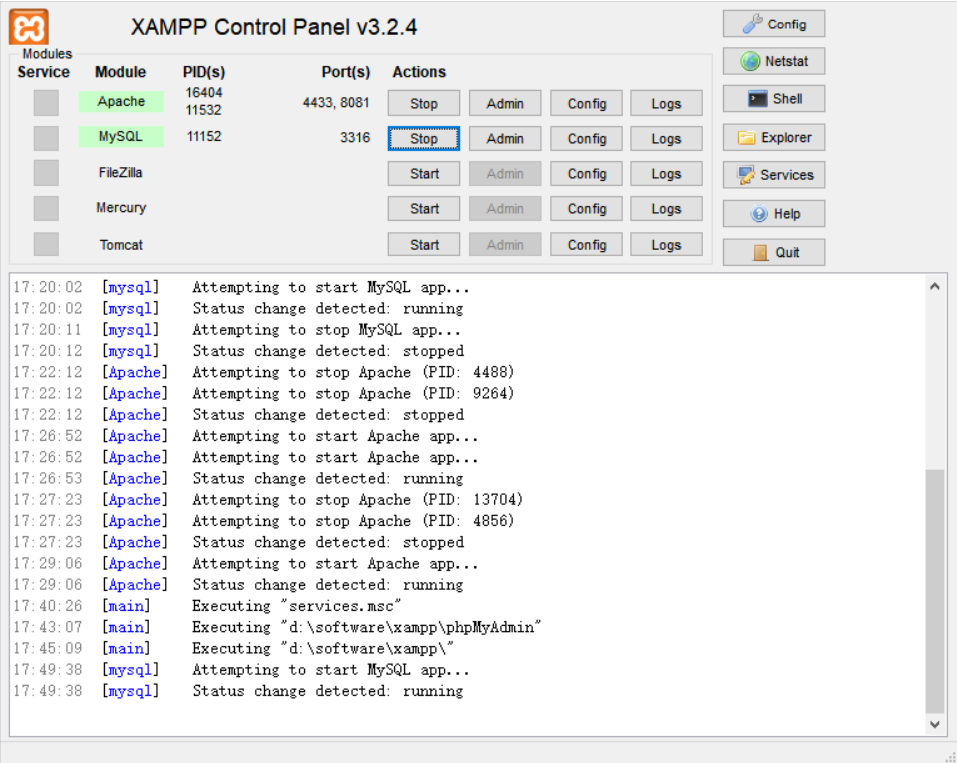Click Apache PID 16404
Viewport: 957px width, 763px height.
pos(204,92)
